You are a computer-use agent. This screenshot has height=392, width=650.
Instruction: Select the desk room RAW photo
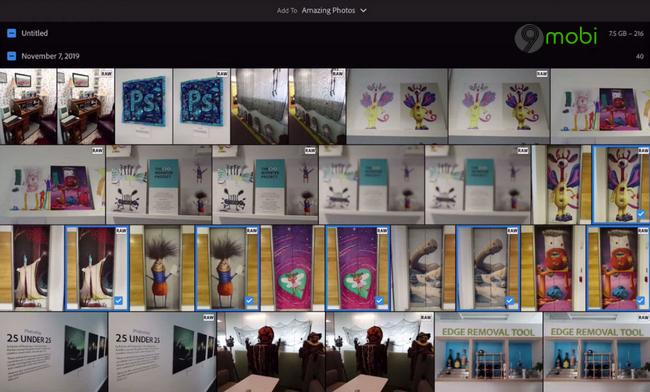[x=86, y=106]
